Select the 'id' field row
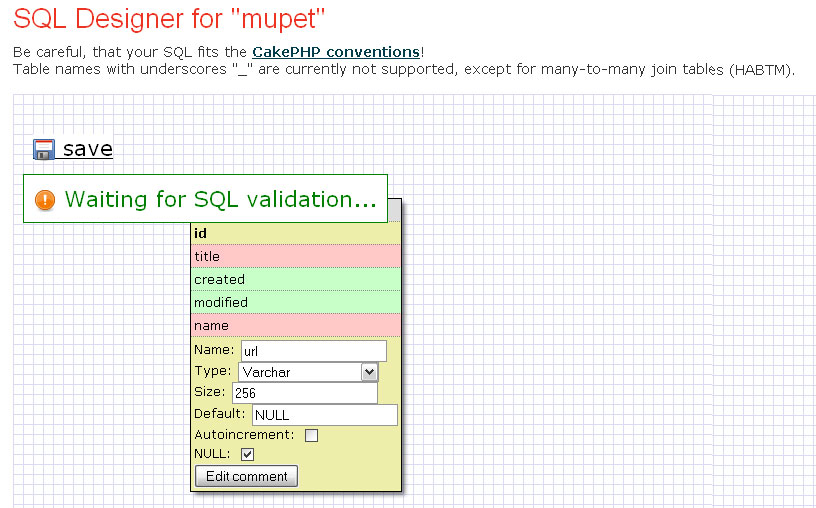This screenshot has height=508, width=816. [296, 233]
